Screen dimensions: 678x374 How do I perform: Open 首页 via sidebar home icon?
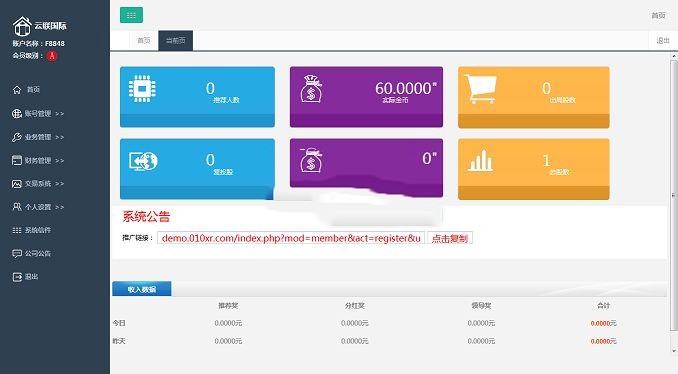tap(17, 90)
